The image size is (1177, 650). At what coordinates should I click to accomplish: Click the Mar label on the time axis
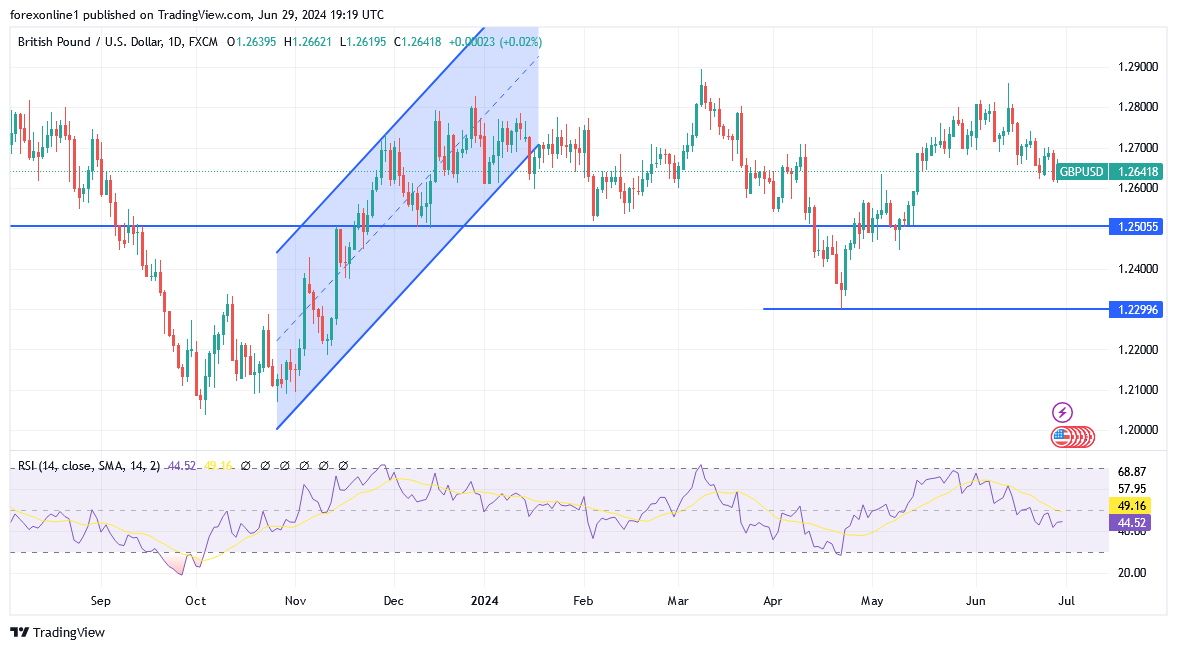[x=678, y=601]
